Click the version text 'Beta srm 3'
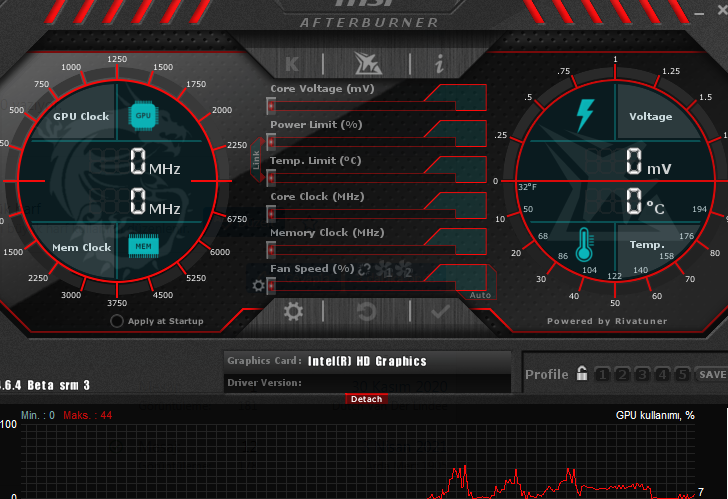This screenshot has width=728, height=499. tap(58, 385)
